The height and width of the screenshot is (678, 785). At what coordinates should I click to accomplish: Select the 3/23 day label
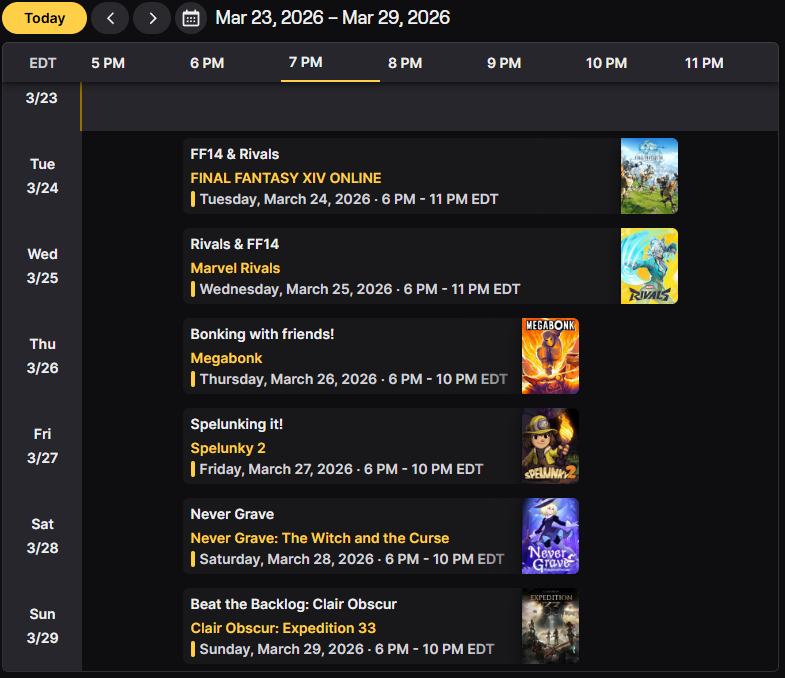pos(42,98)
